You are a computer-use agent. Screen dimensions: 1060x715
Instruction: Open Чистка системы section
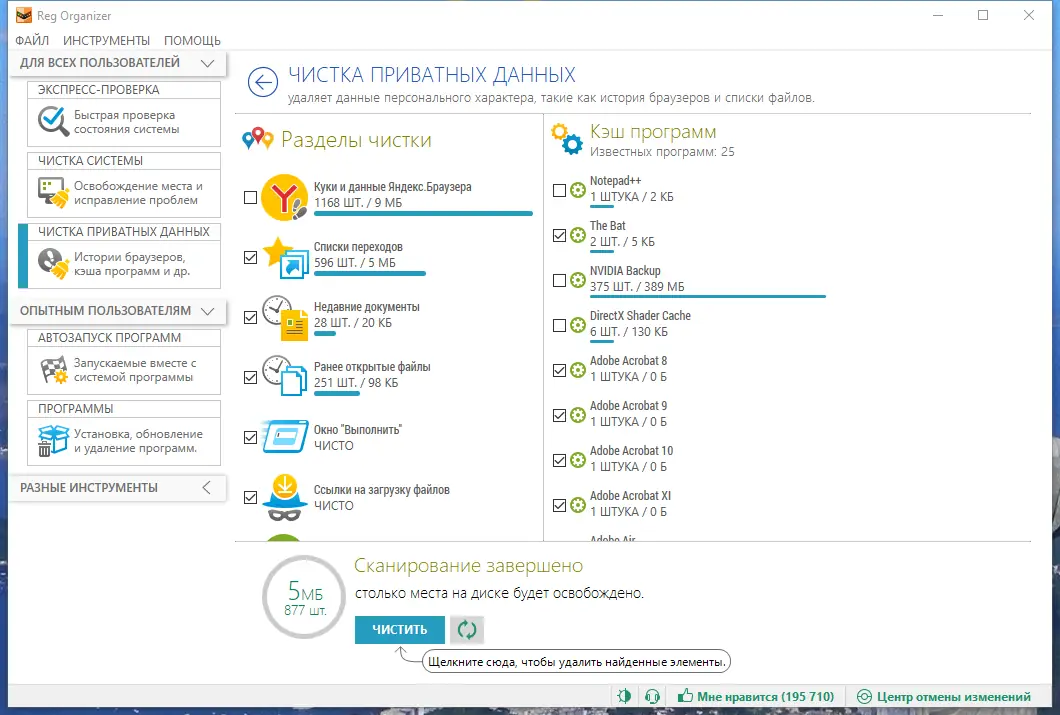(x=124, y=184)
